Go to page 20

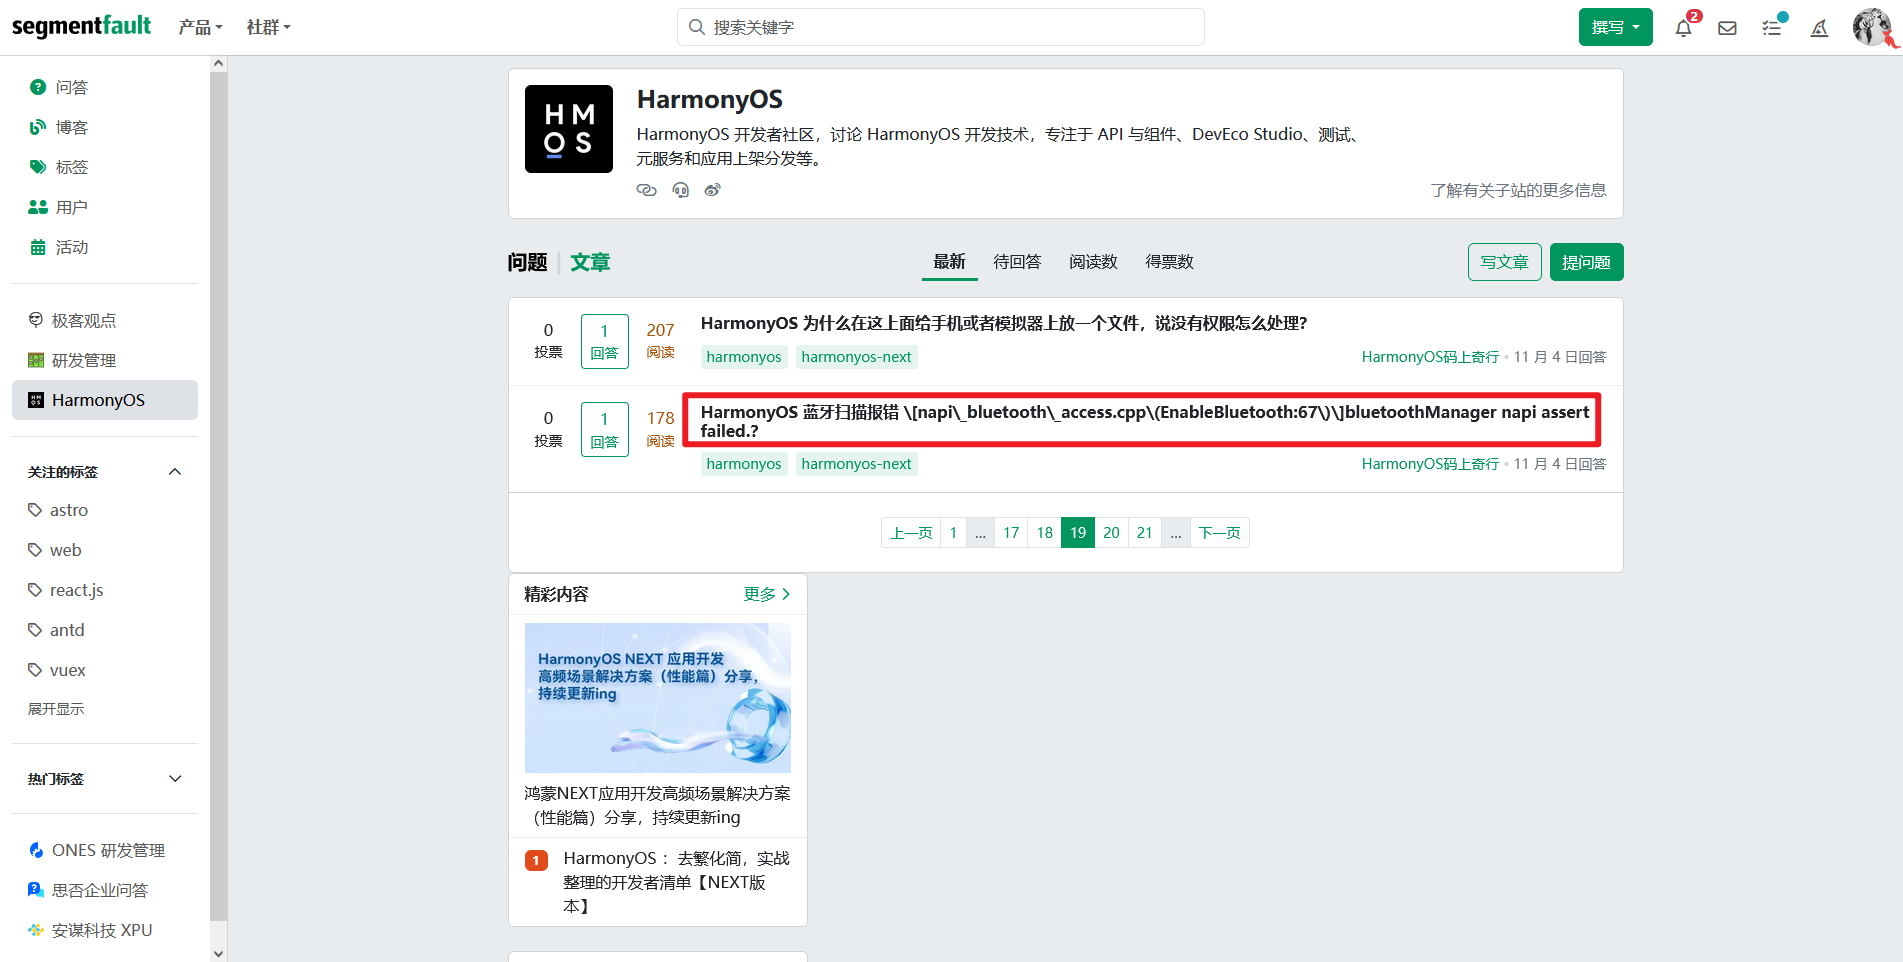click(1111, 533)
